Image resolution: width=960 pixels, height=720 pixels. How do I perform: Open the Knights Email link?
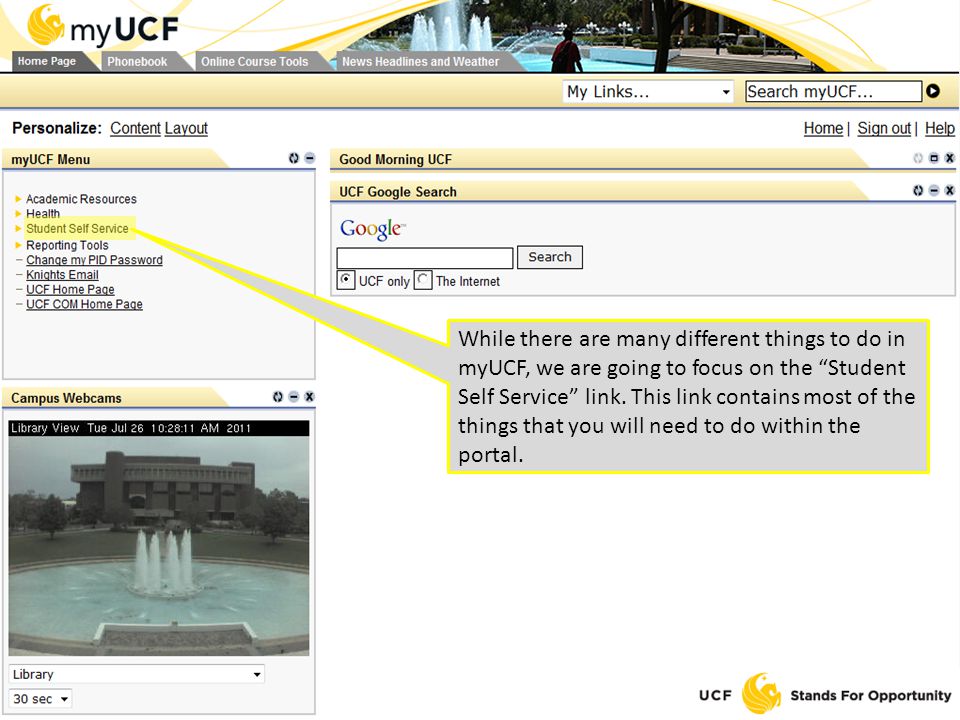[62, 275]
